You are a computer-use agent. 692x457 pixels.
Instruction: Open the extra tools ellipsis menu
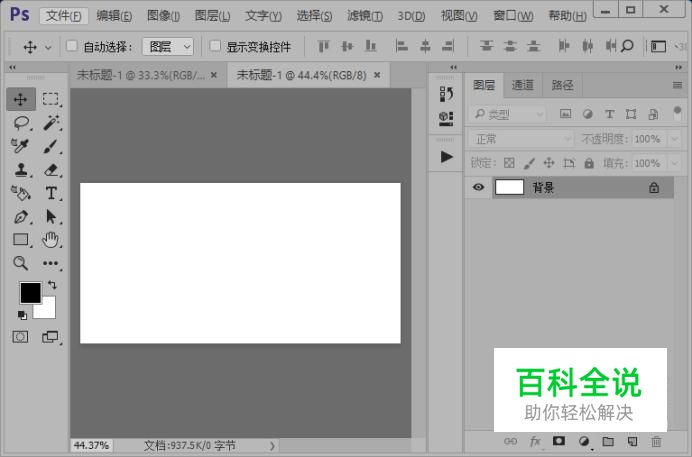50,263
